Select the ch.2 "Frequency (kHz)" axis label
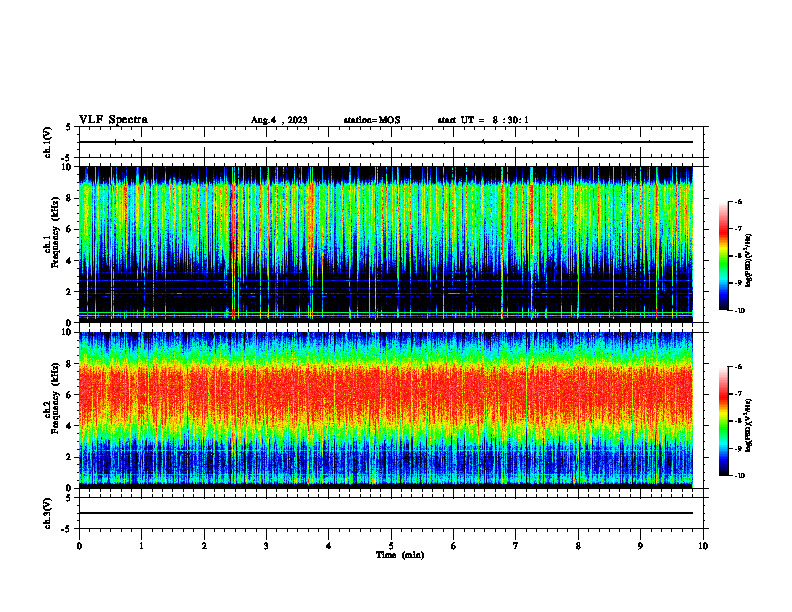 (55, 397)
